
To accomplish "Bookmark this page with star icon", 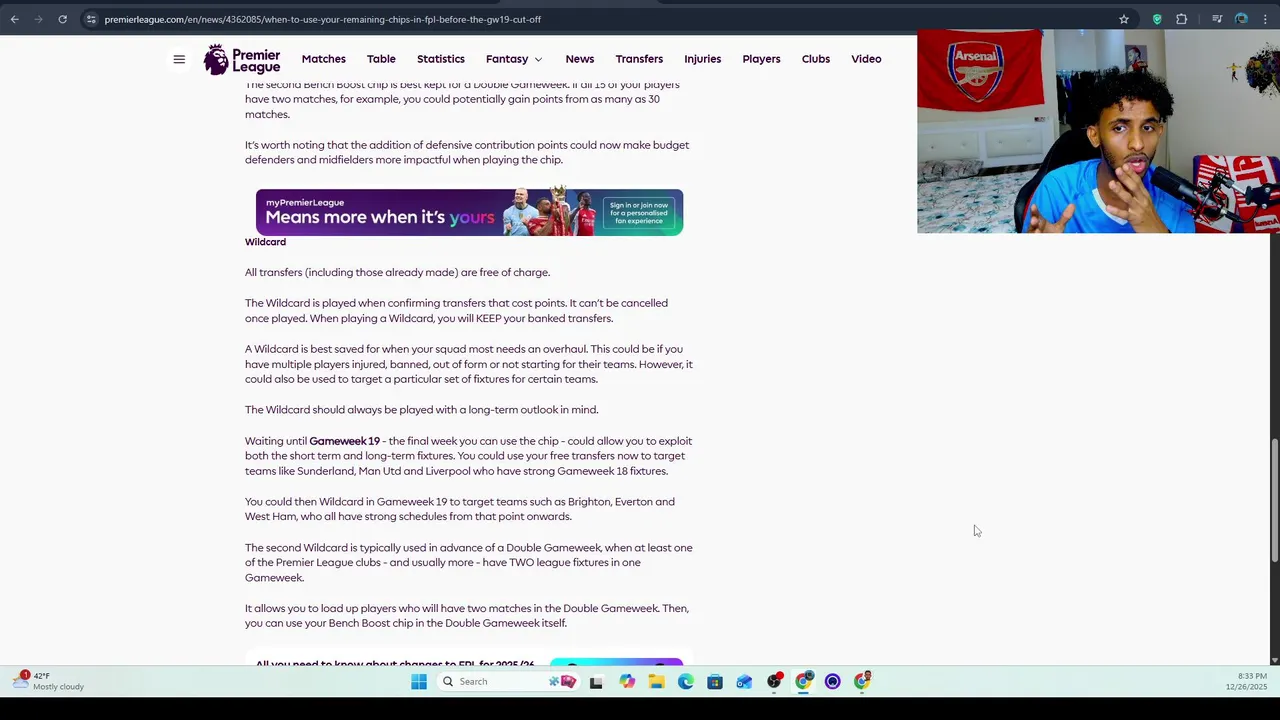I will pos(1124,19).
